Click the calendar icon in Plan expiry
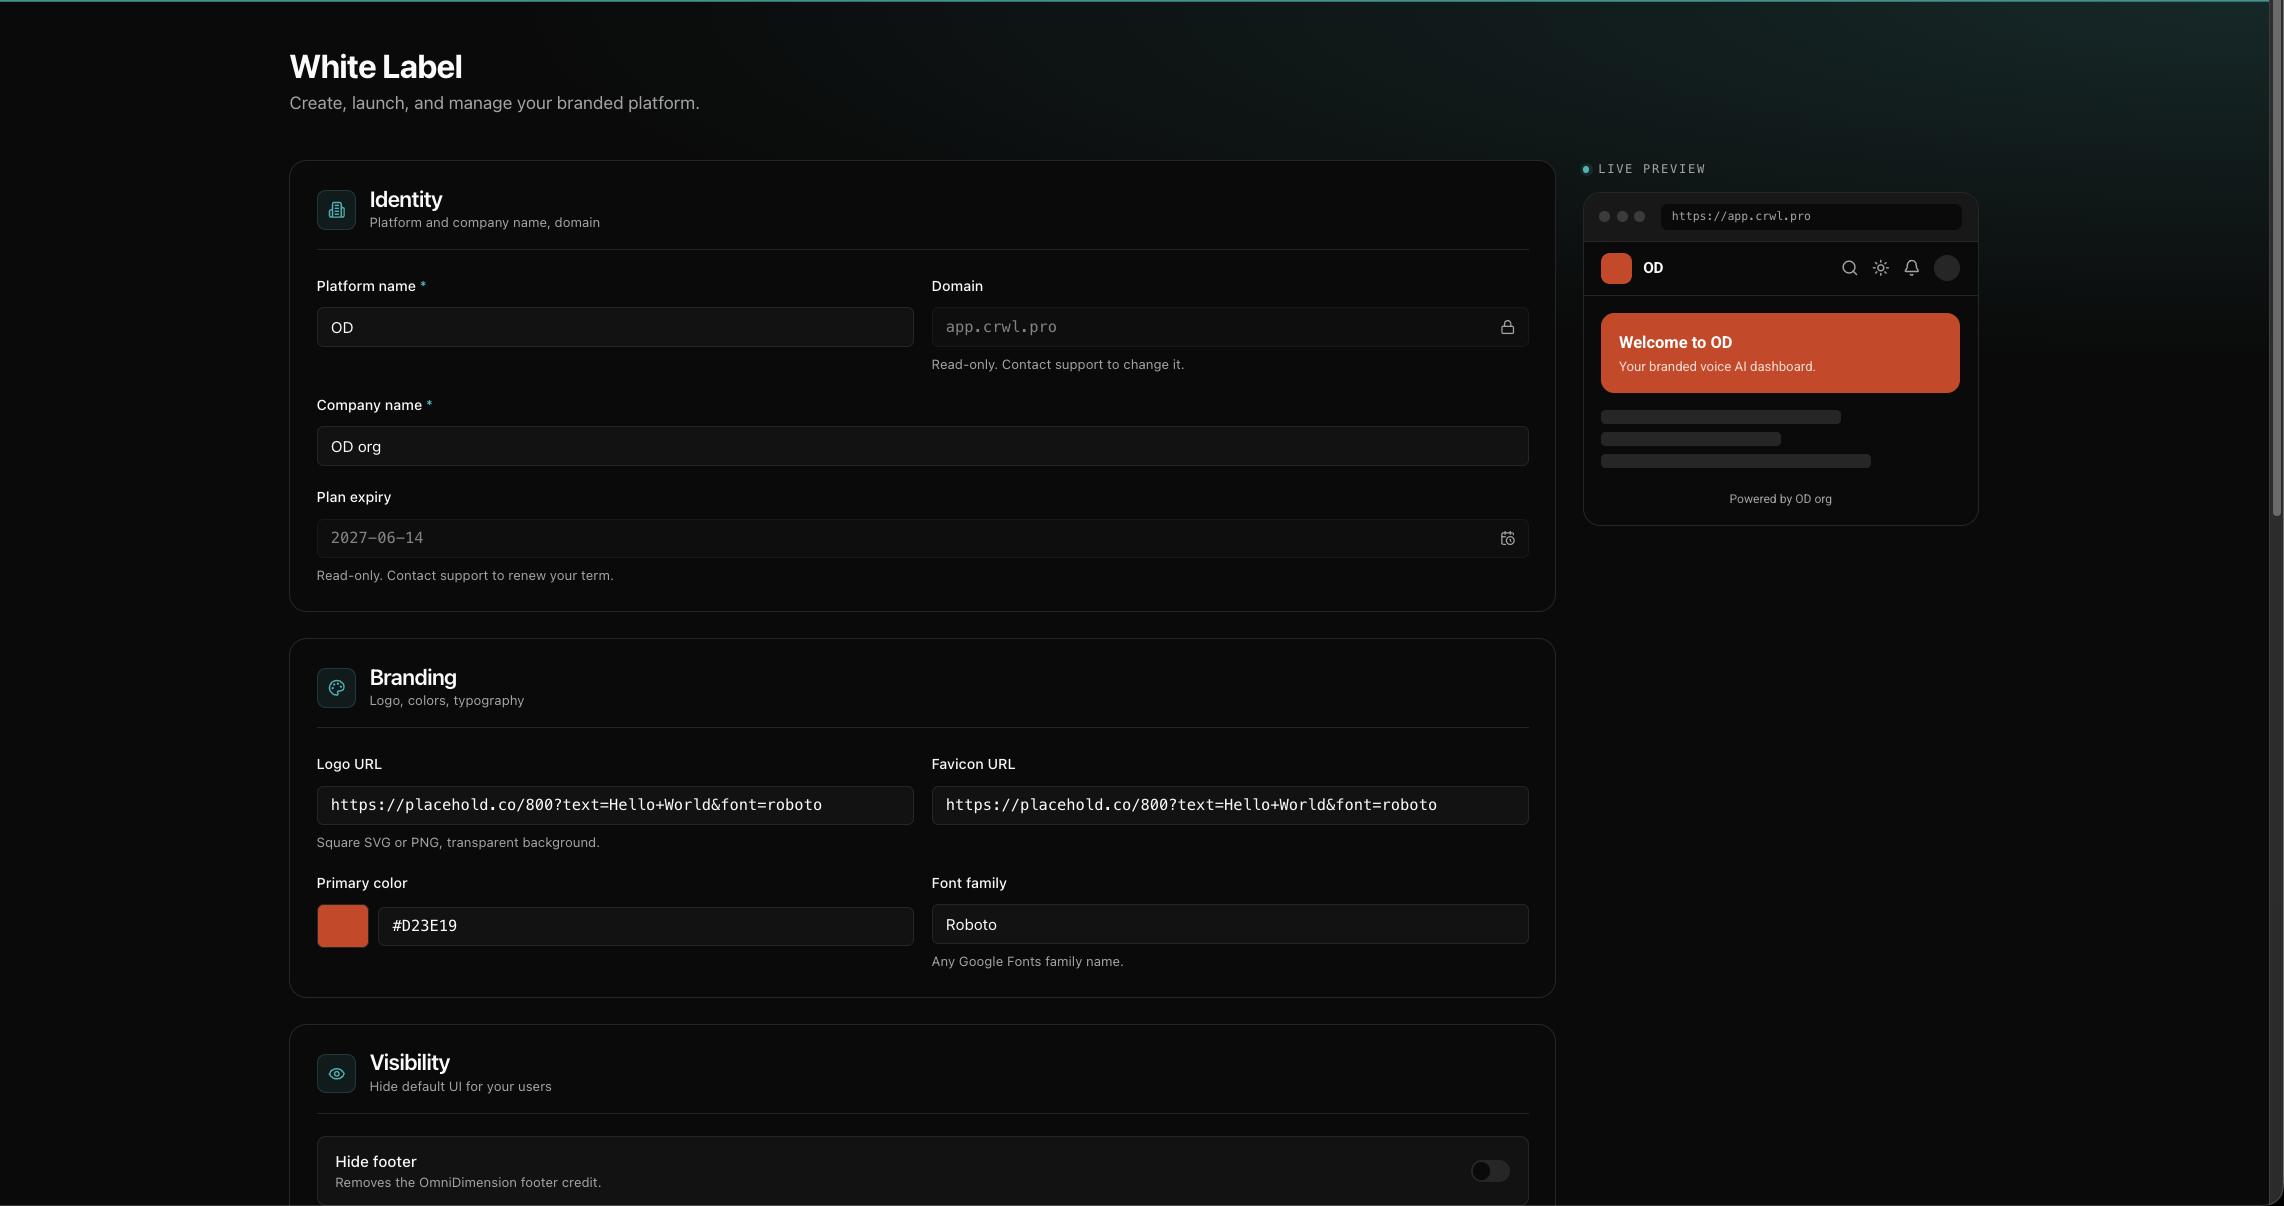The height and width of the screenshot is (1206, 2284). 1507,538
